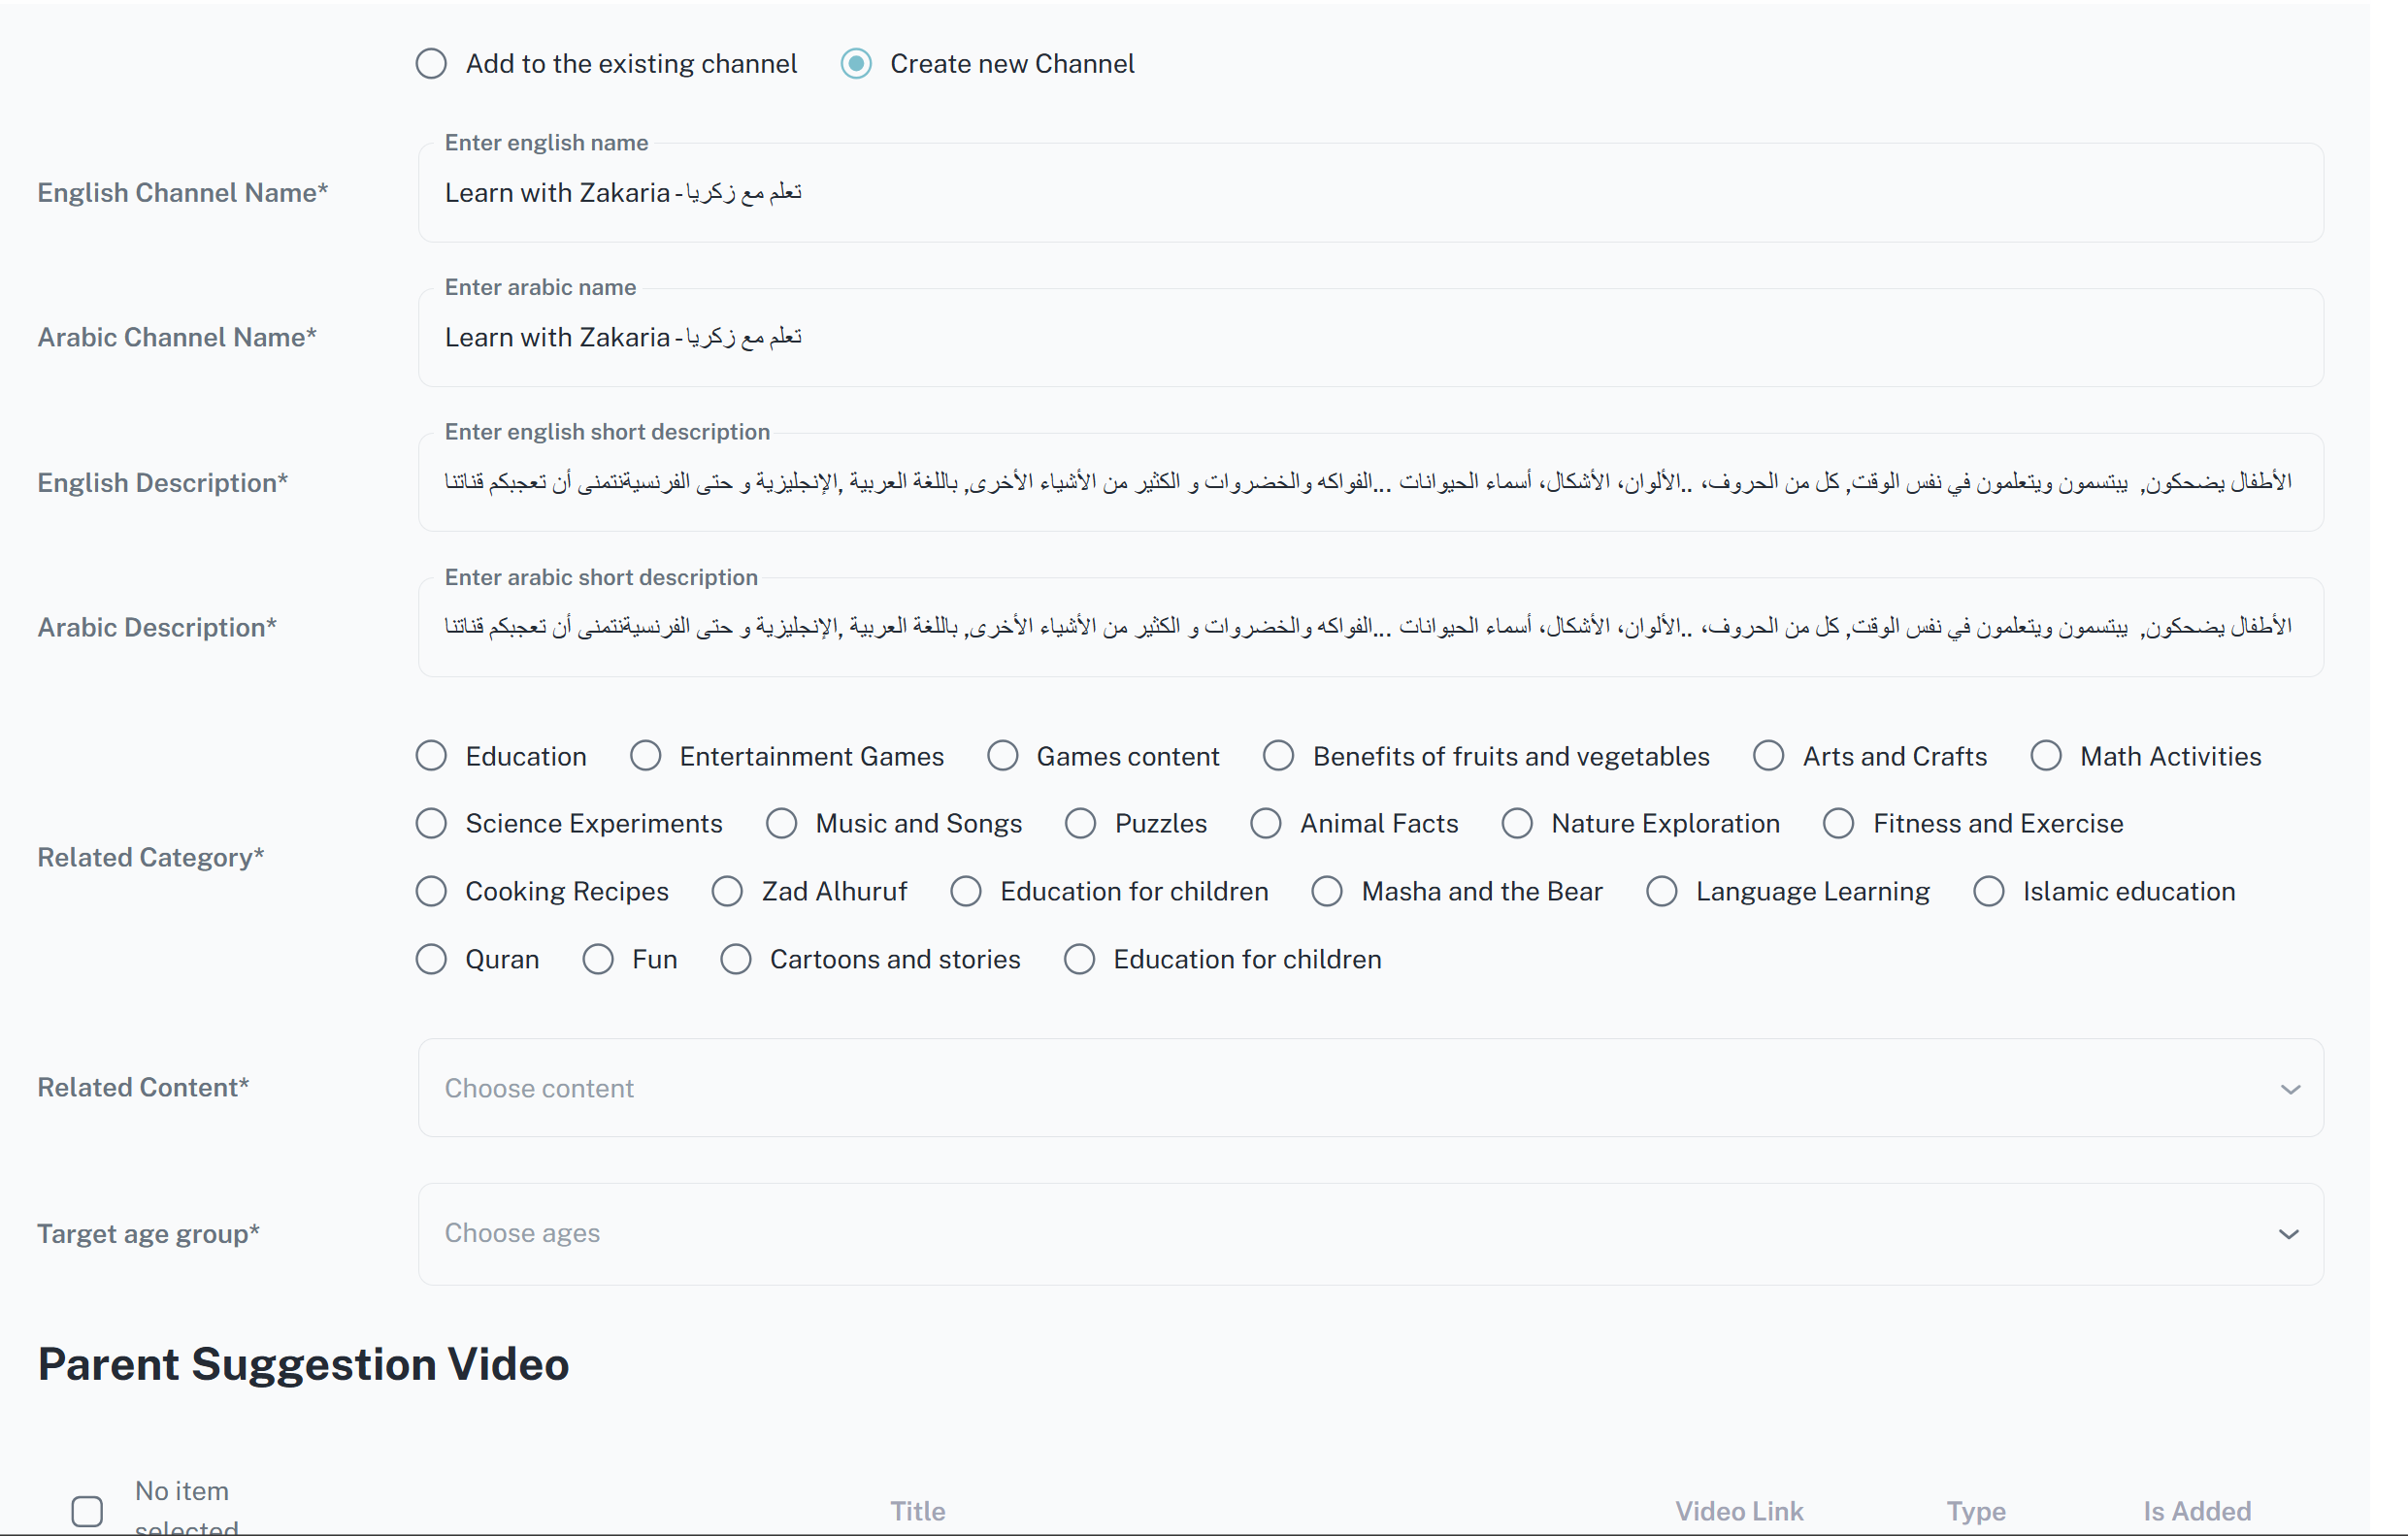This screenshot has height=1536, width=2408.
Task: Choose Music and Songs category
Action: pyautogui.click(x=782, y=824)
